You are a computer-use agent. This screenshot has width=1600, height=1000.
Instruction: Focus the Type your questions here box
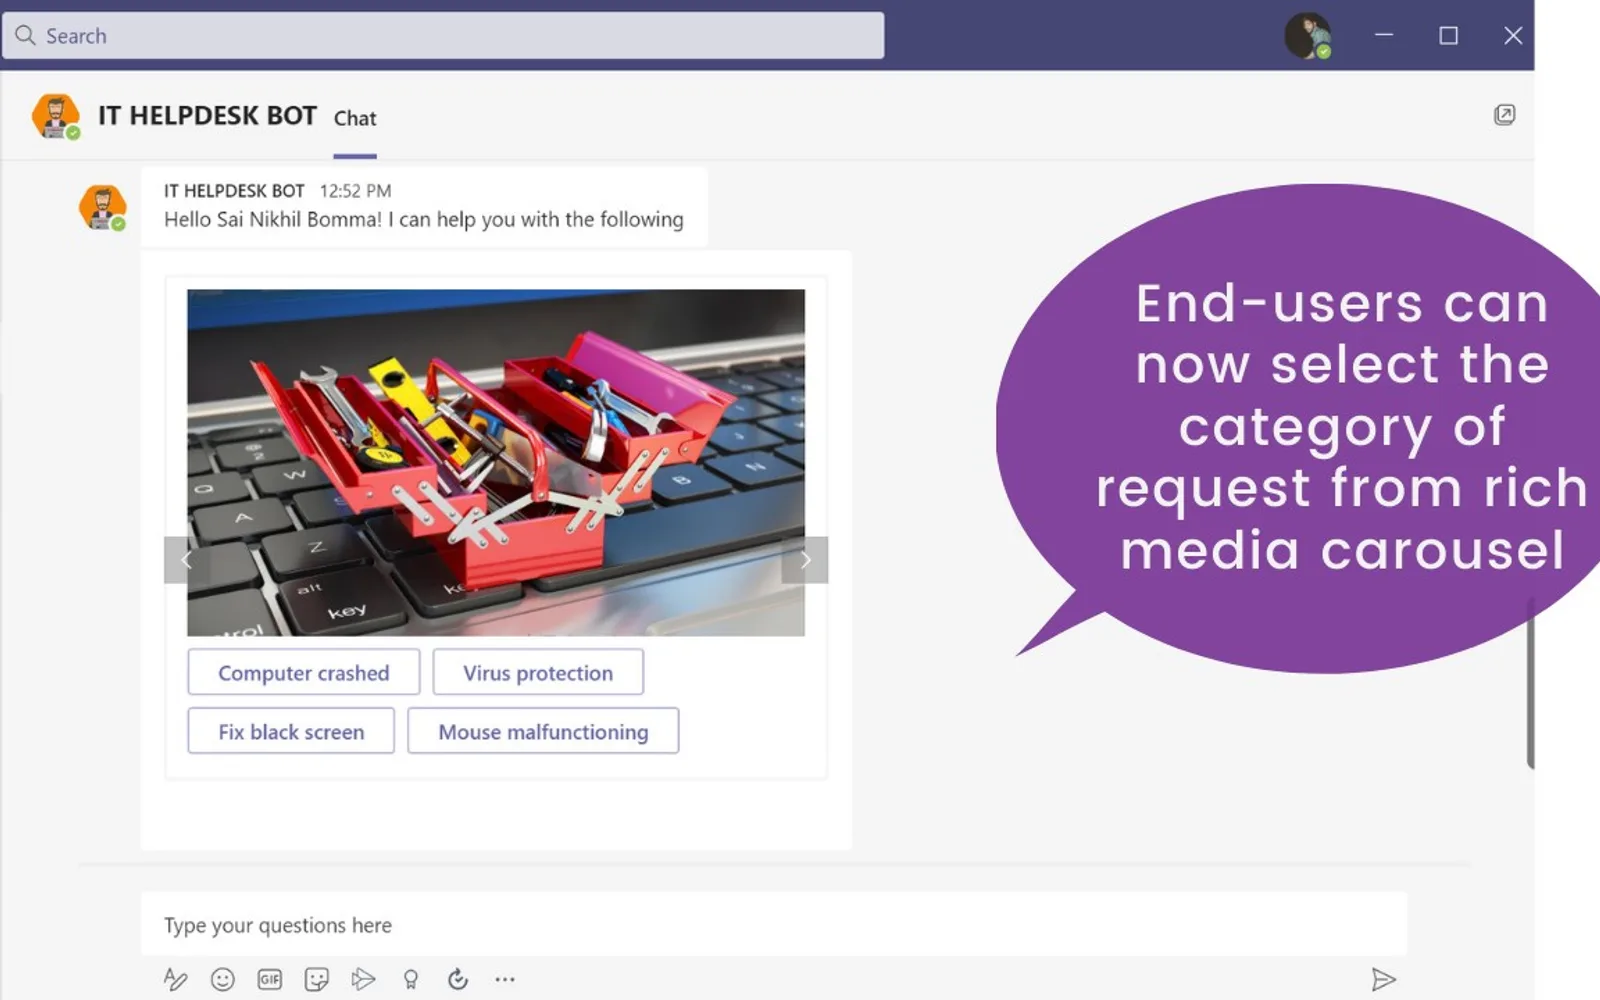click(774, 925)
